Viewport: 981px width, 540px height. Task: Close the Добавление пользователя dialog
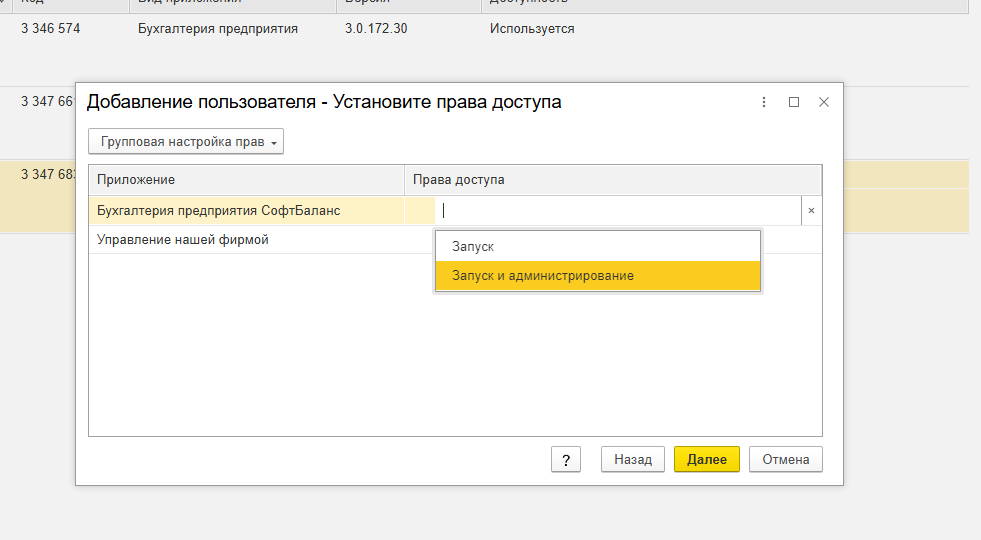click(823, 102)
